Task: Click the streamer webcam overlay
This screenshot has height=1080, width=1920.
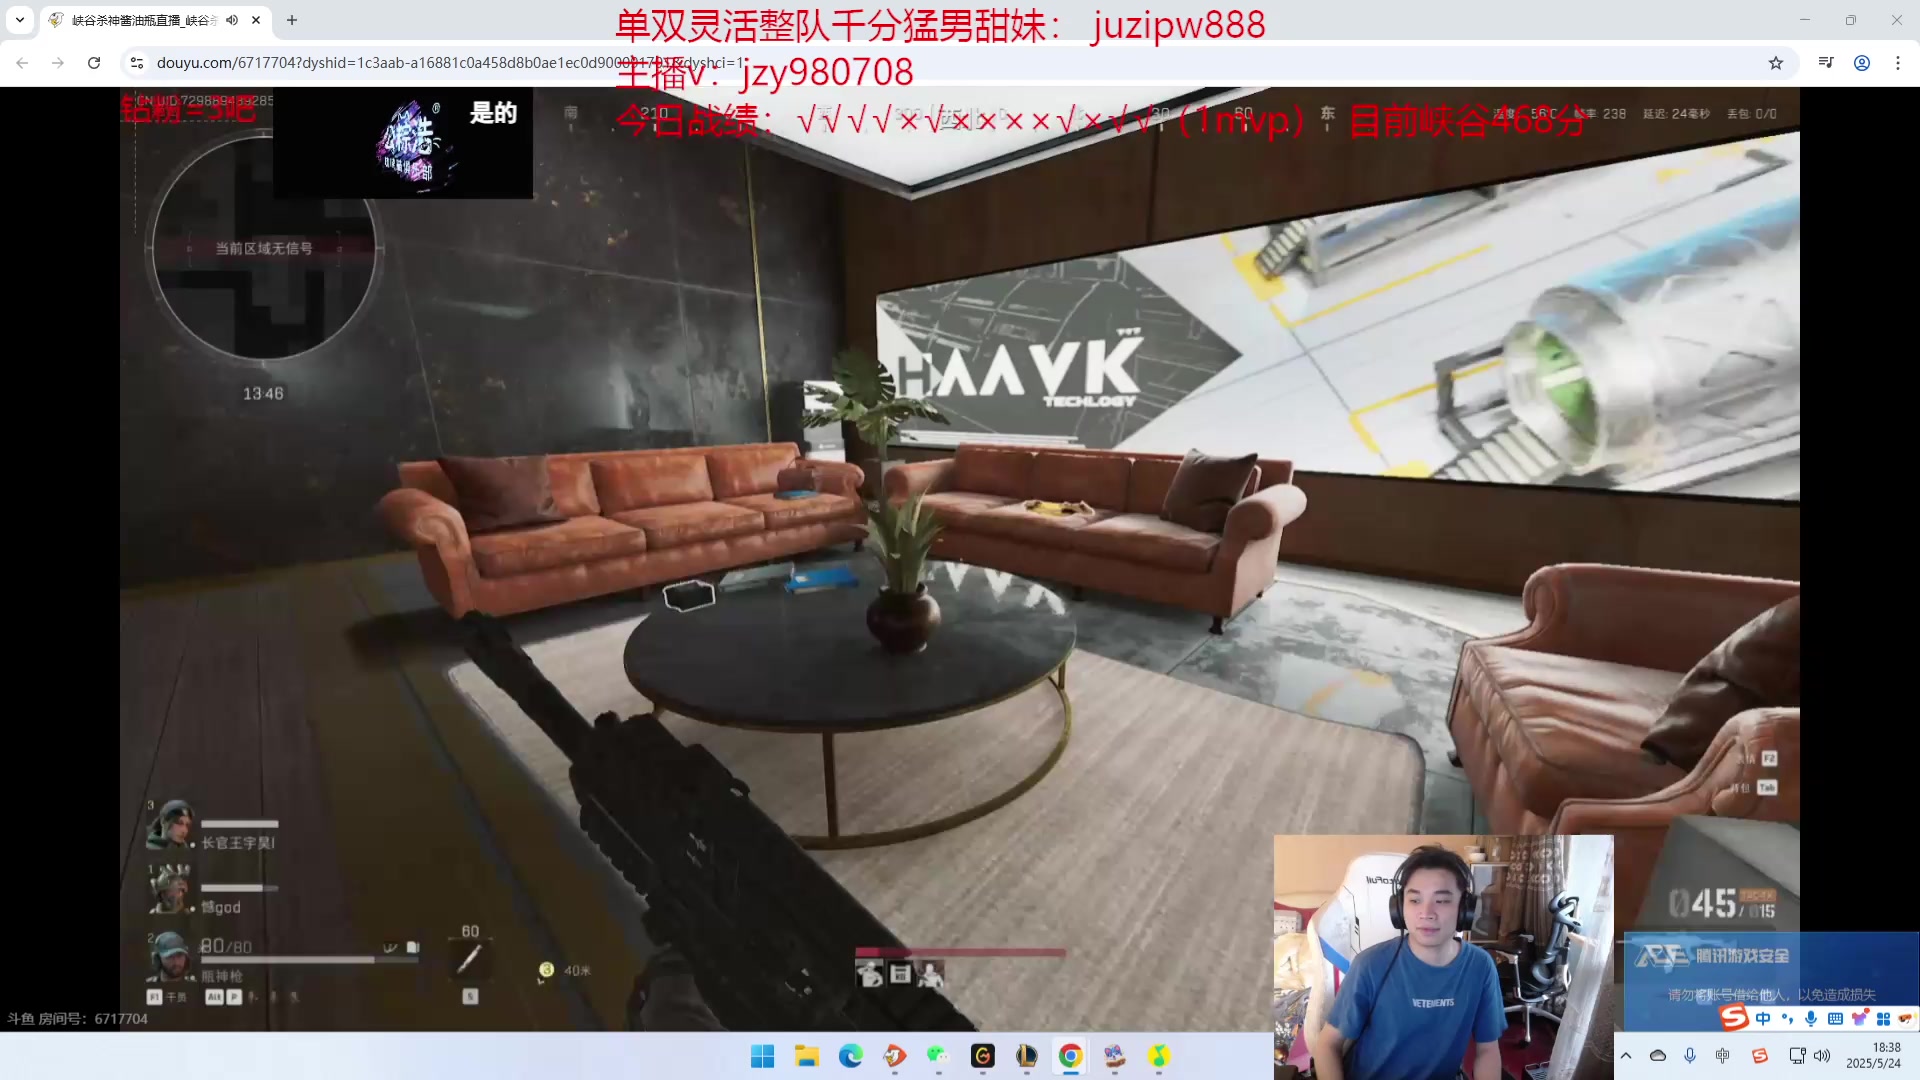Action: pos(1443,957)
